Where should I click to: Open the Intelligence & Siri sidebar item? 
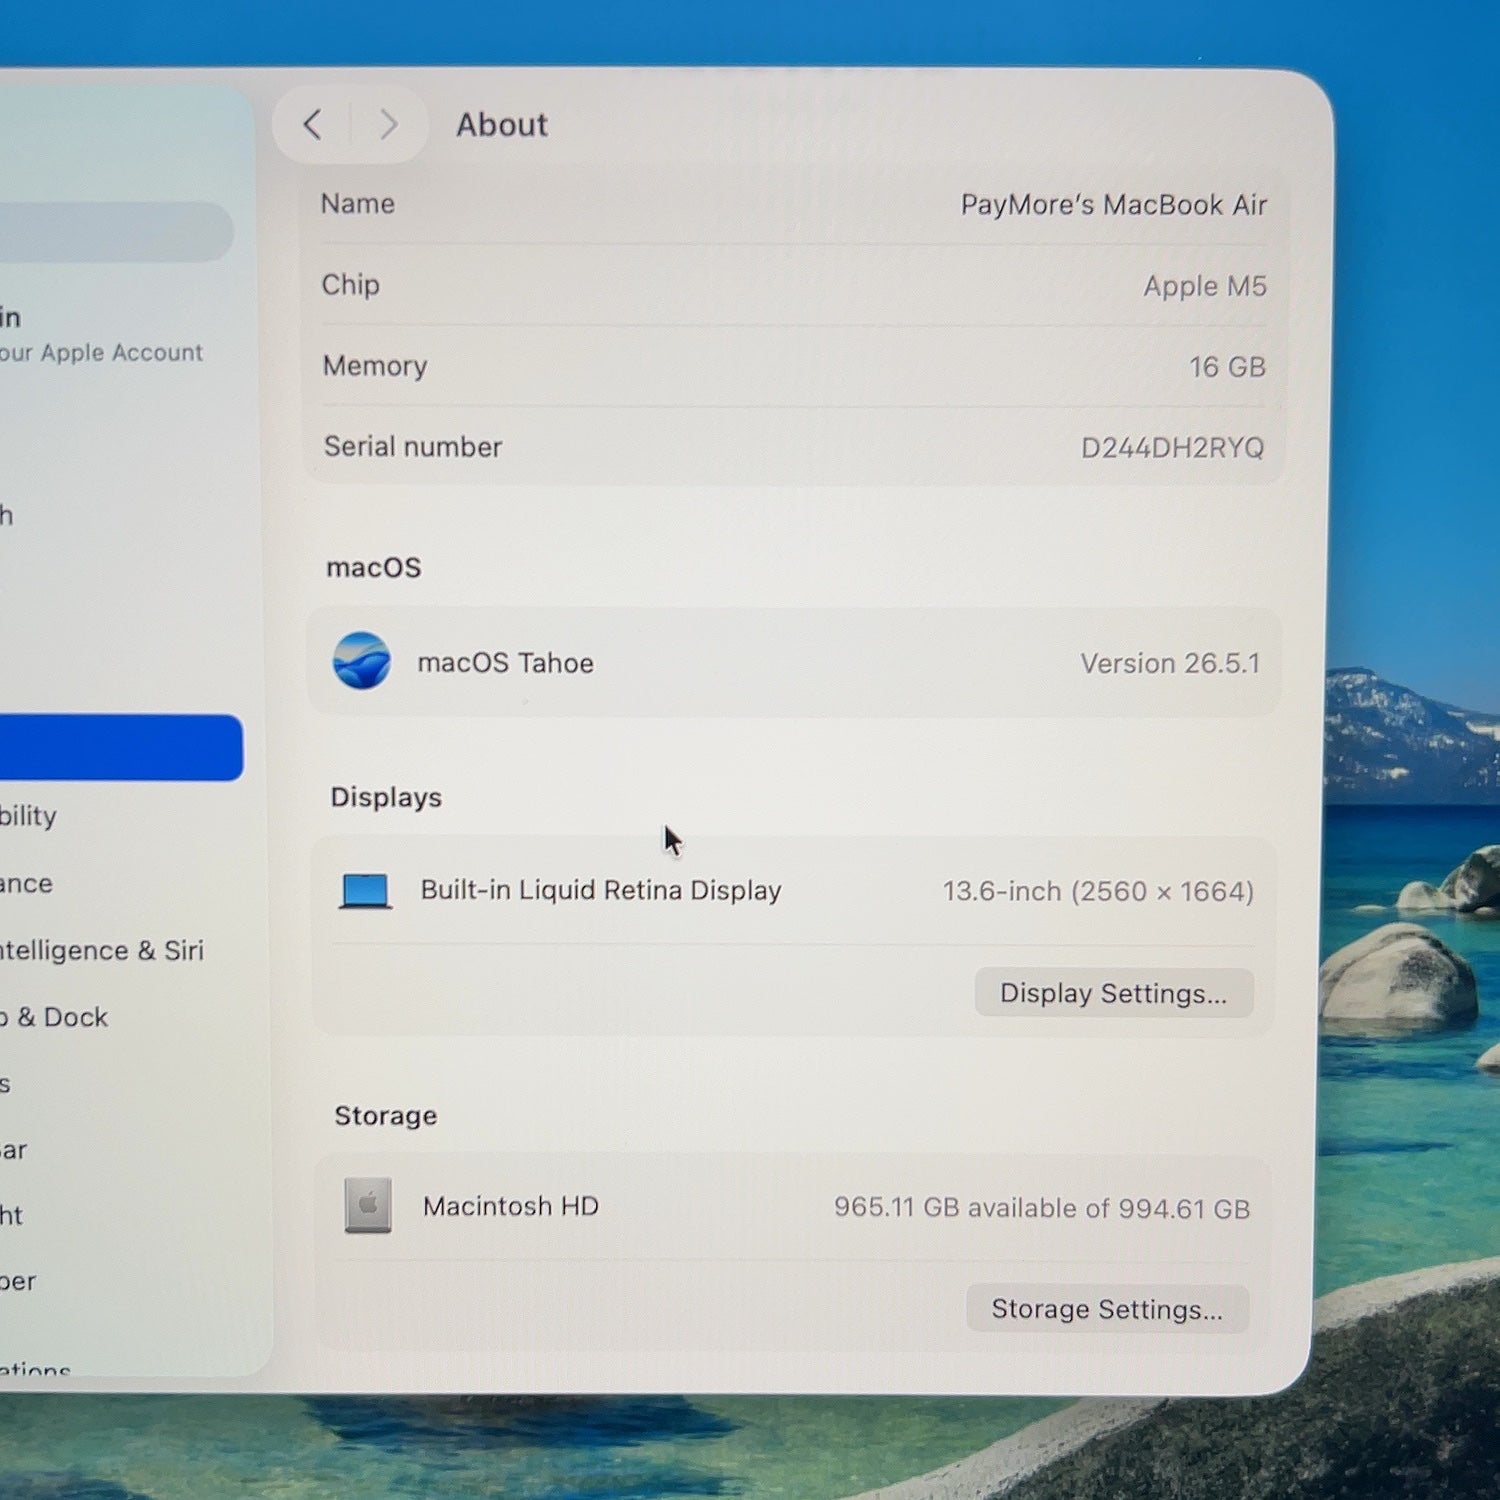click(102, 950)
